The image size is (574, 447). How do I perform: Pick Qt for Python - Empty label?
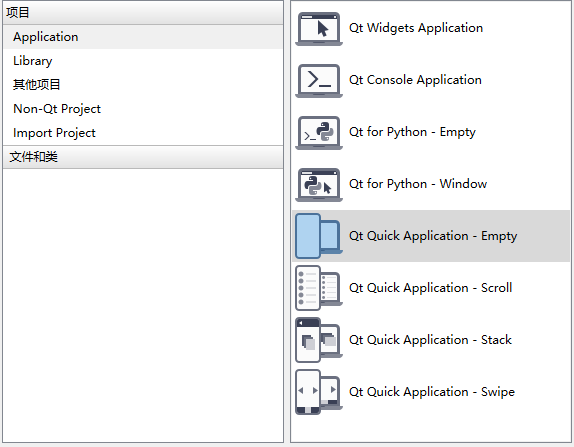pos(412,132)
